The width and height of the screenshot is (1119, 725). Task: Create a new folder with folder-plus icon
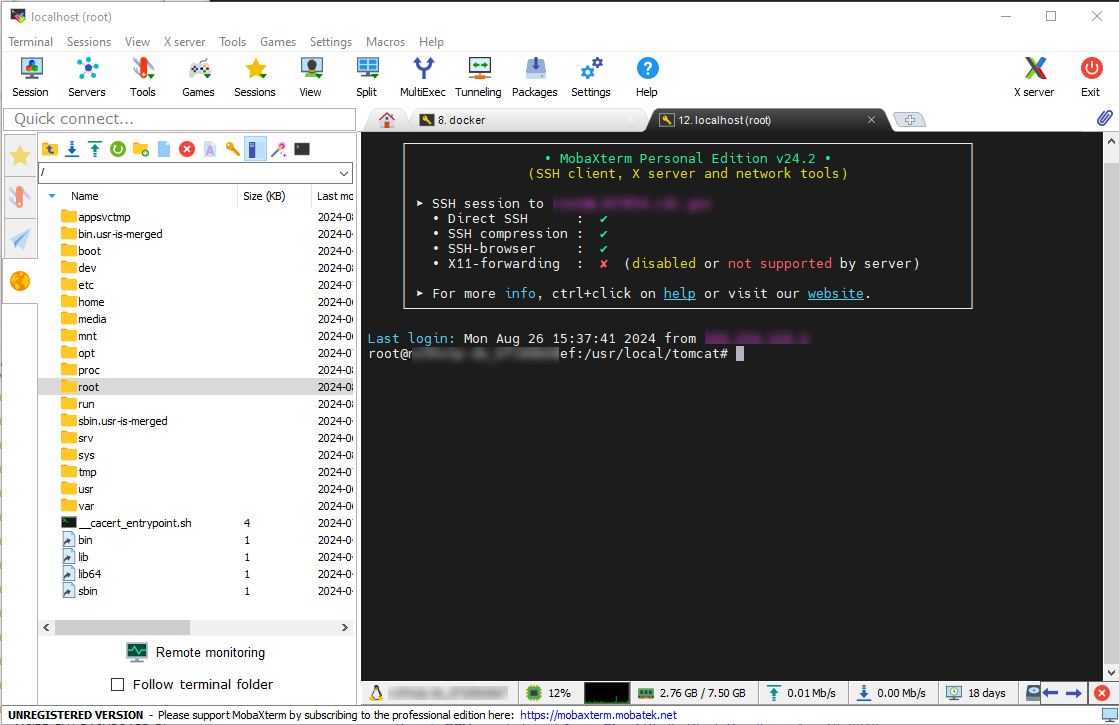coord(141,149)
